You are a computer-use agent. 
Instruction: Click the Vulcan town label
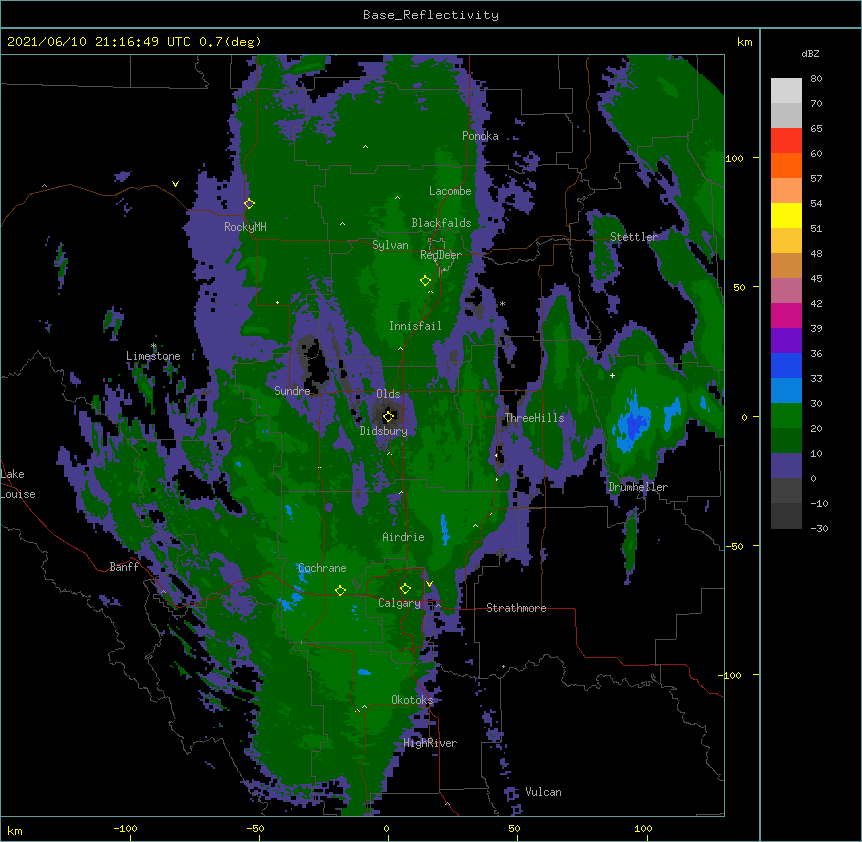pos(543,792)
